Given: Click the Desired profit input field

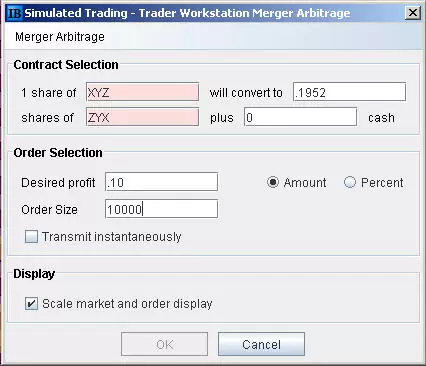Looking at the screenshot, I should tap(161, 182).
